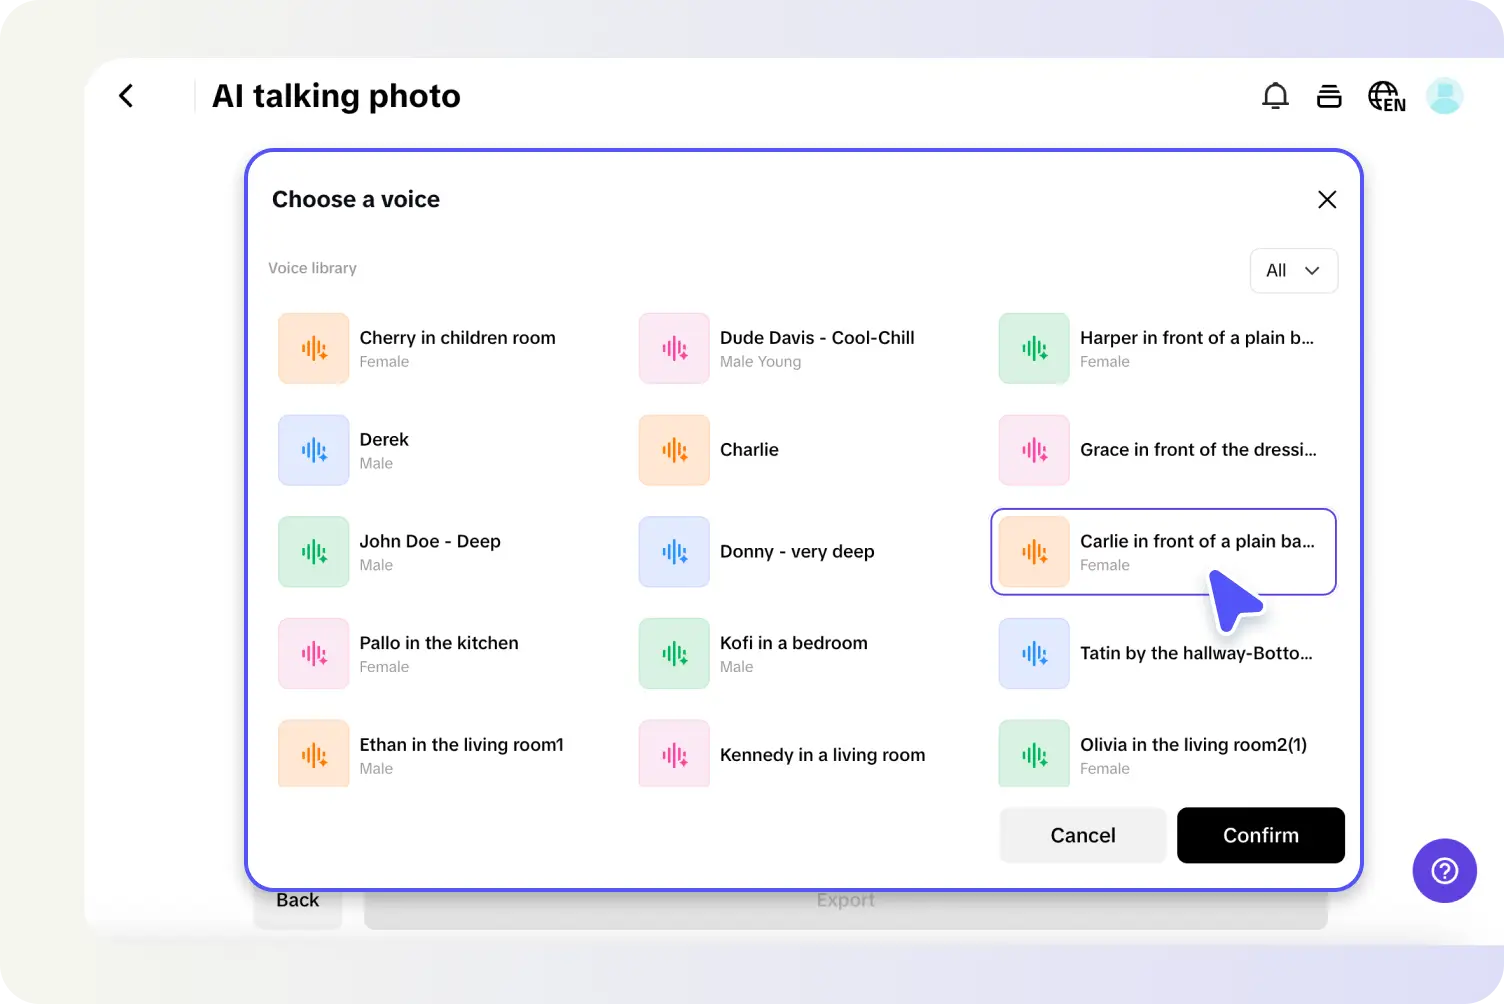1504x1004 pixels.
Task: Close the Choose a voice dialog
Action: (x=1327, y=199)
